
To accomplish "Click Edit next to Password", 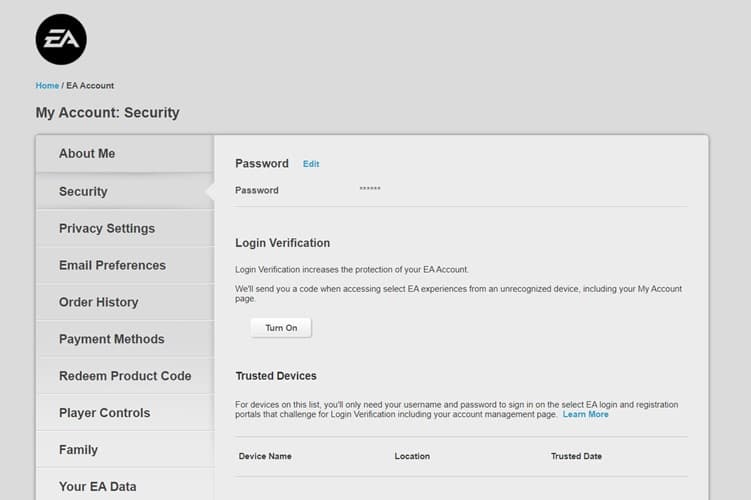I will coord(311,164).
